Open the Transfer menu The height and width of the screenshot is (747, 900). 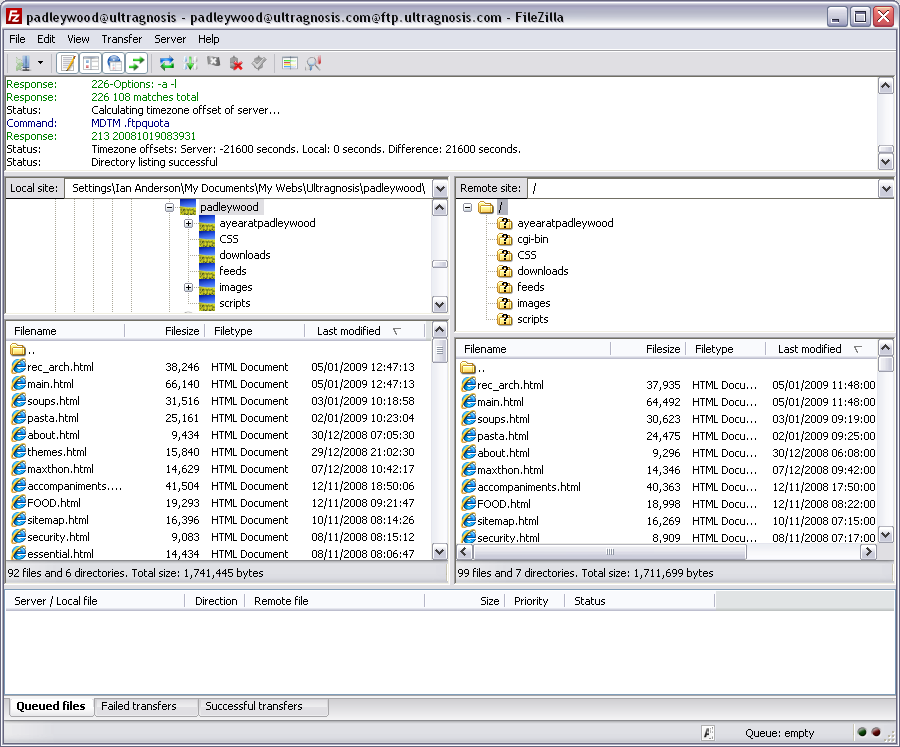click(121, 39)
